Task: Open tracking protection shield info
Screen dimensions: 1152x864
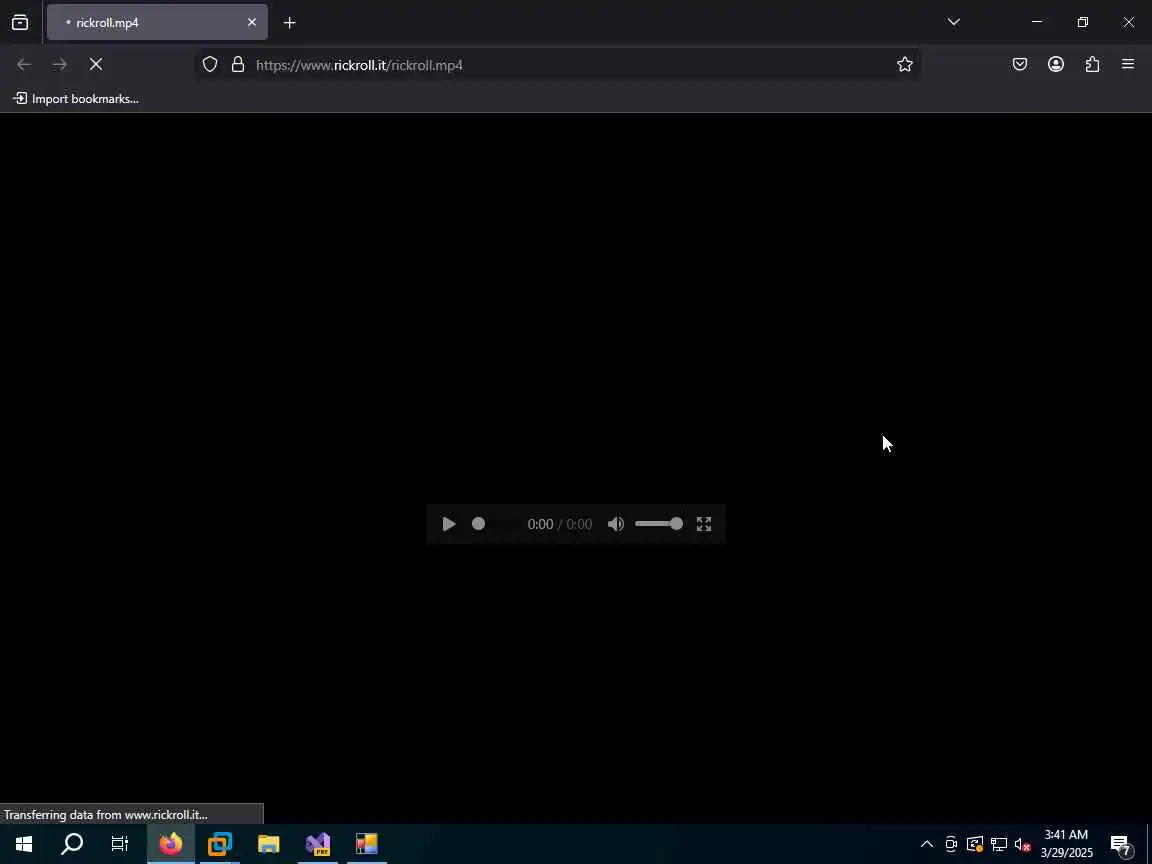Action: (210, 65)
